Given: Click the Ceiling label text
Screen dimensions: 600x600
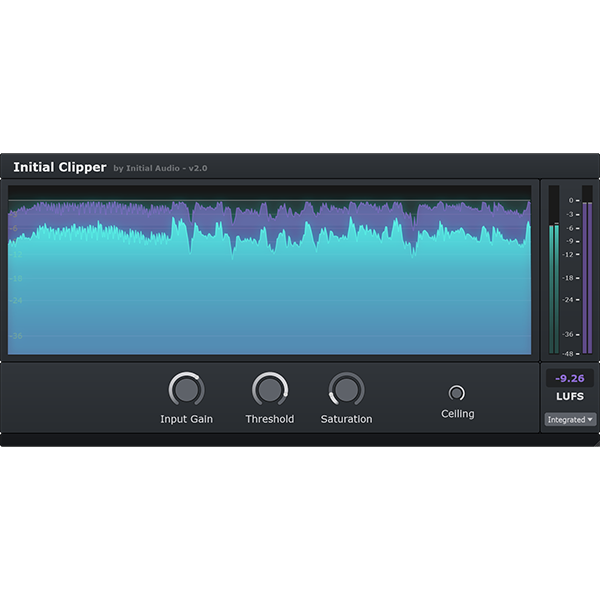Looking at the screenshot, I should click(x=457, y=414).
